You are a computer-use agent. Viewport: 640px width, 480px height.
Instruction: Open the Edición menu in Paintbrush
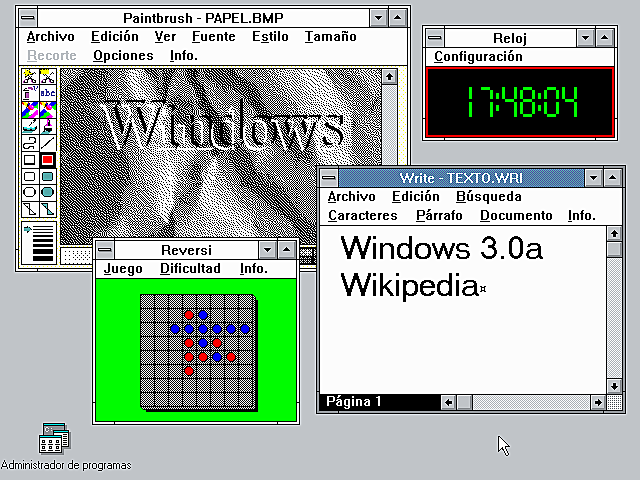click(x=115, y=37)
